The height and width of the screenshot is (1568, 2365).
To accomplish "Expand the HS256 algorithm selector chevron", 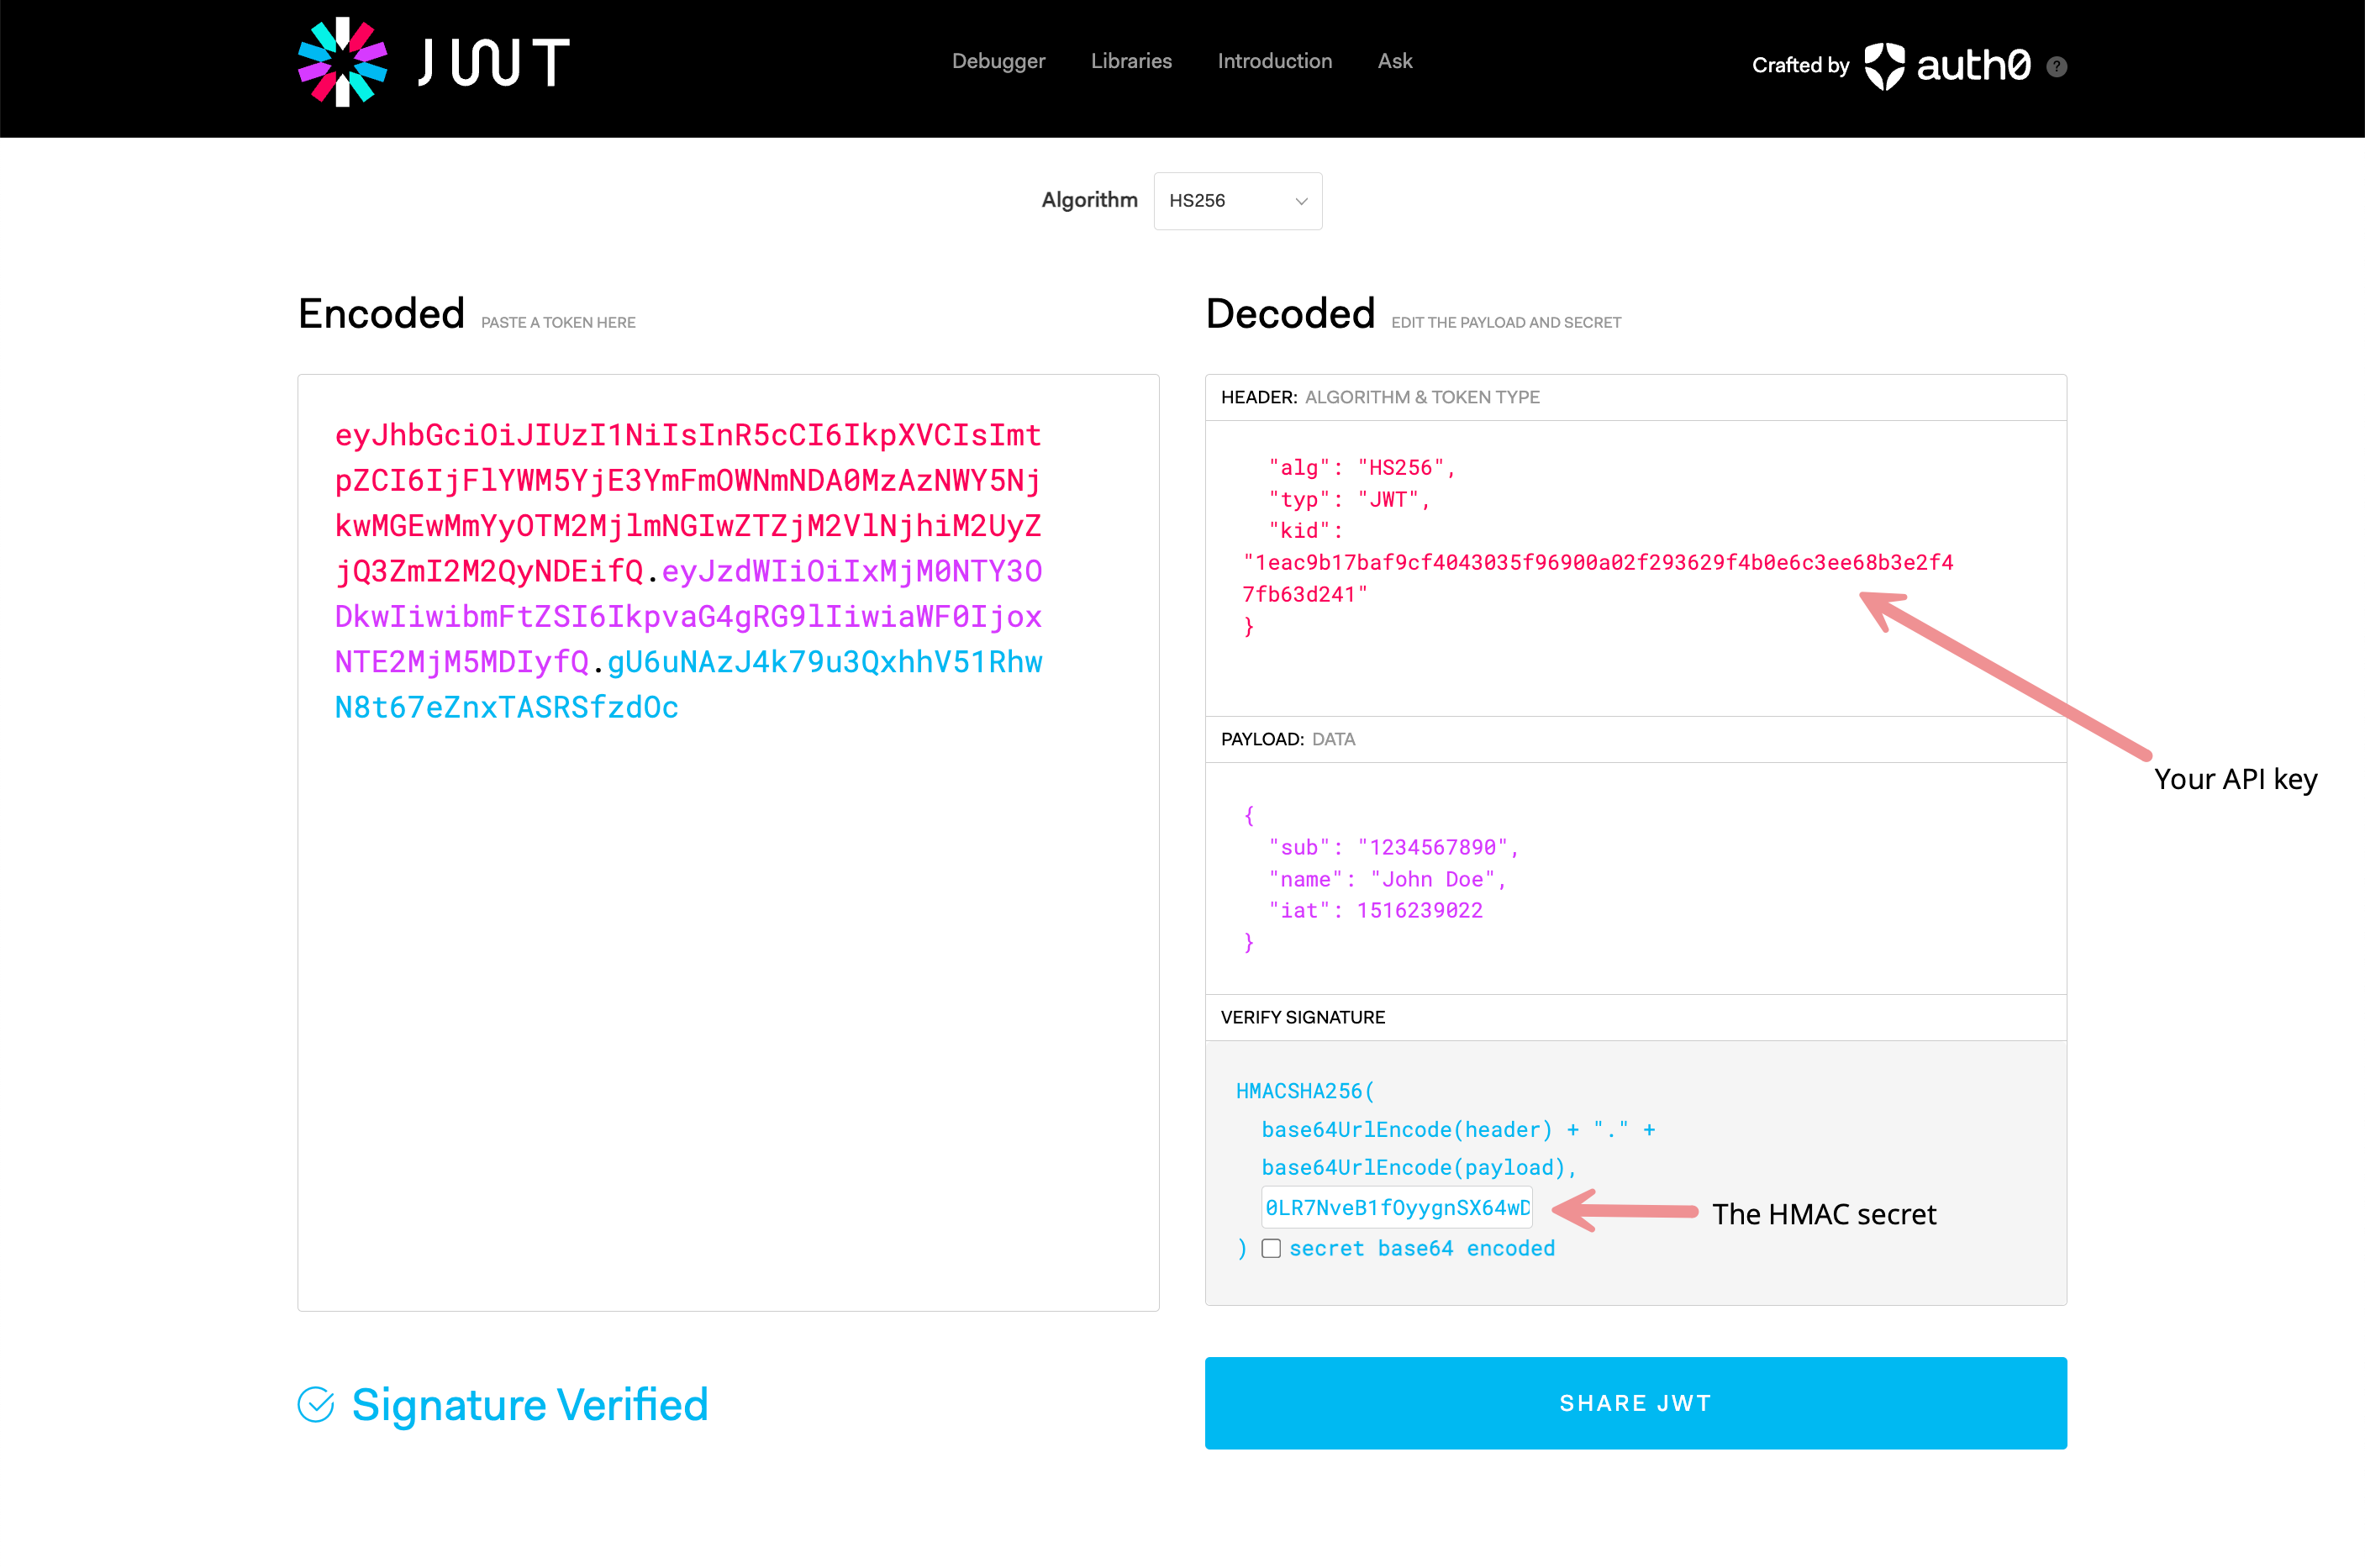I will pyautogui.click(x=1300, y=201).
